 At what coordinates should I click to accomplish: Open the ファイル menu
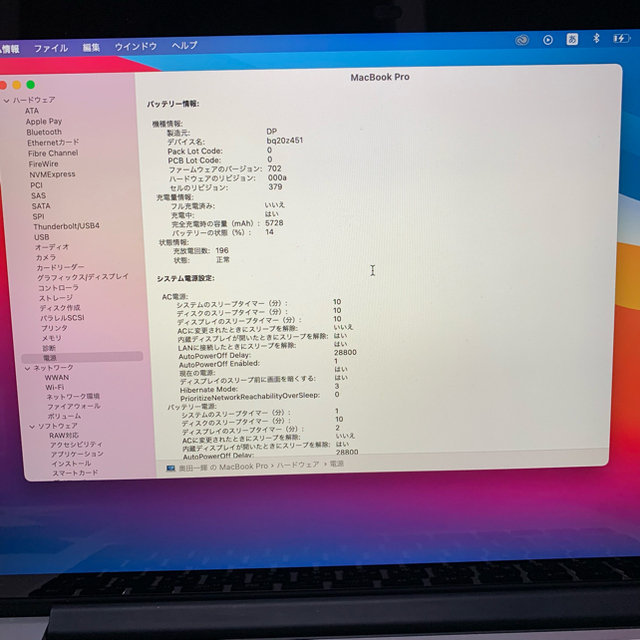pos(51,49)
